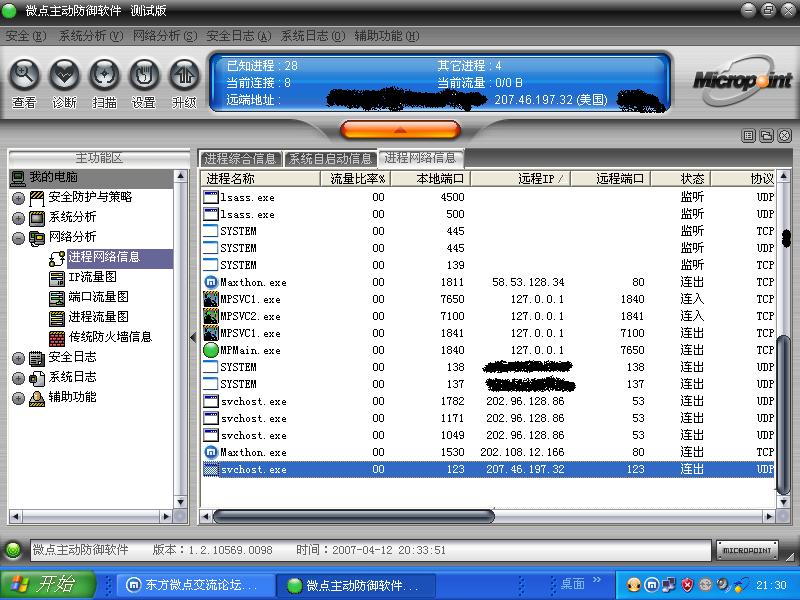Click the 辅助功能 icon in tree
The width and height of the screenshot is (800, 600).
(37, 398)
